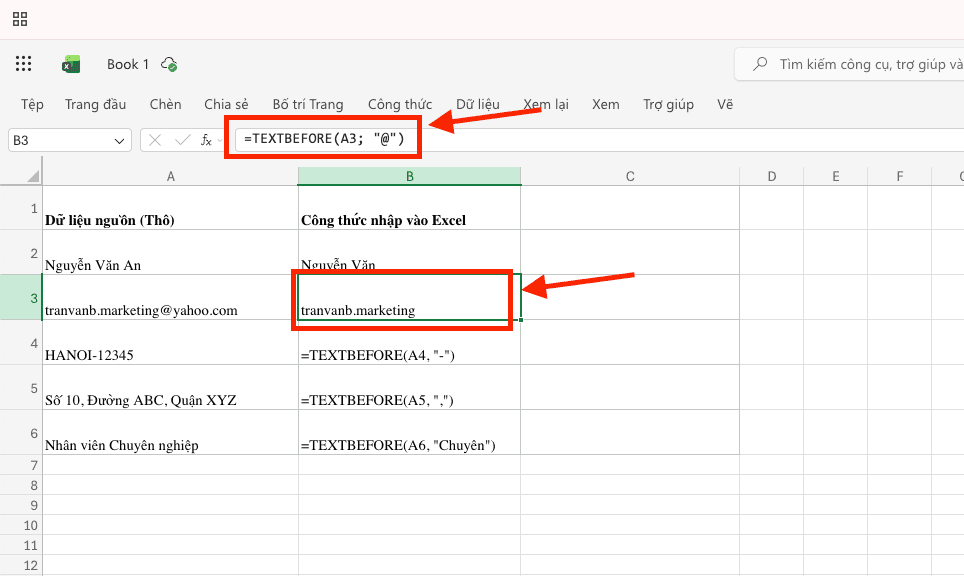Click cell '=TEXTBEFORE(A4, "-")'
The image size is (964, 576).
coord(409,342)
